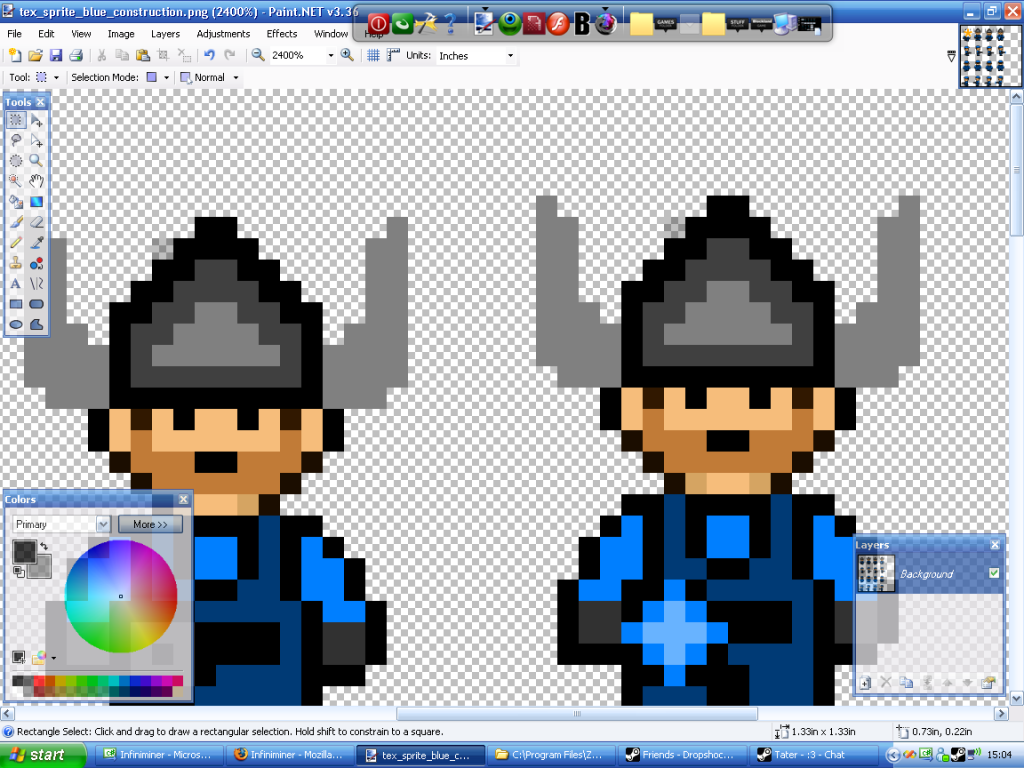Add a new layer in Layers panel
The width and height of the screenshot is (1024, 768).
pos(866,682)
